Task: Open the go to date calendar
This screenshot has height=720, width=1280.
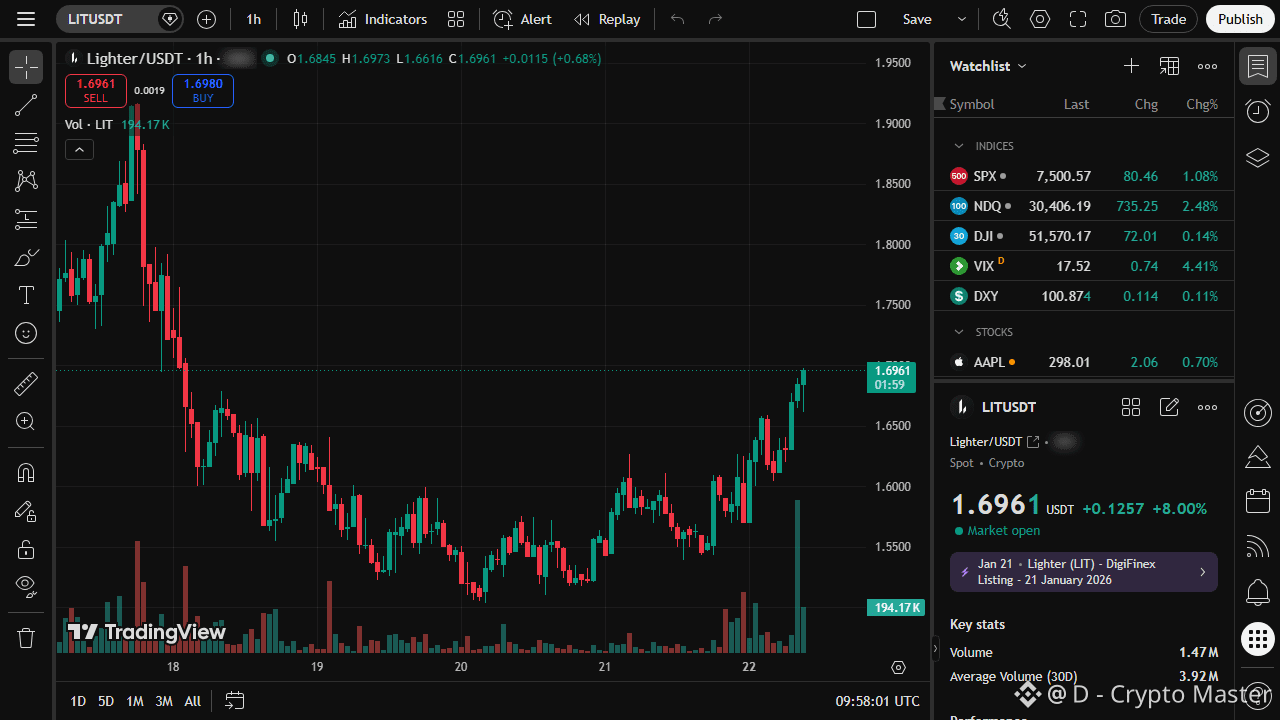Action: (234, 701)
